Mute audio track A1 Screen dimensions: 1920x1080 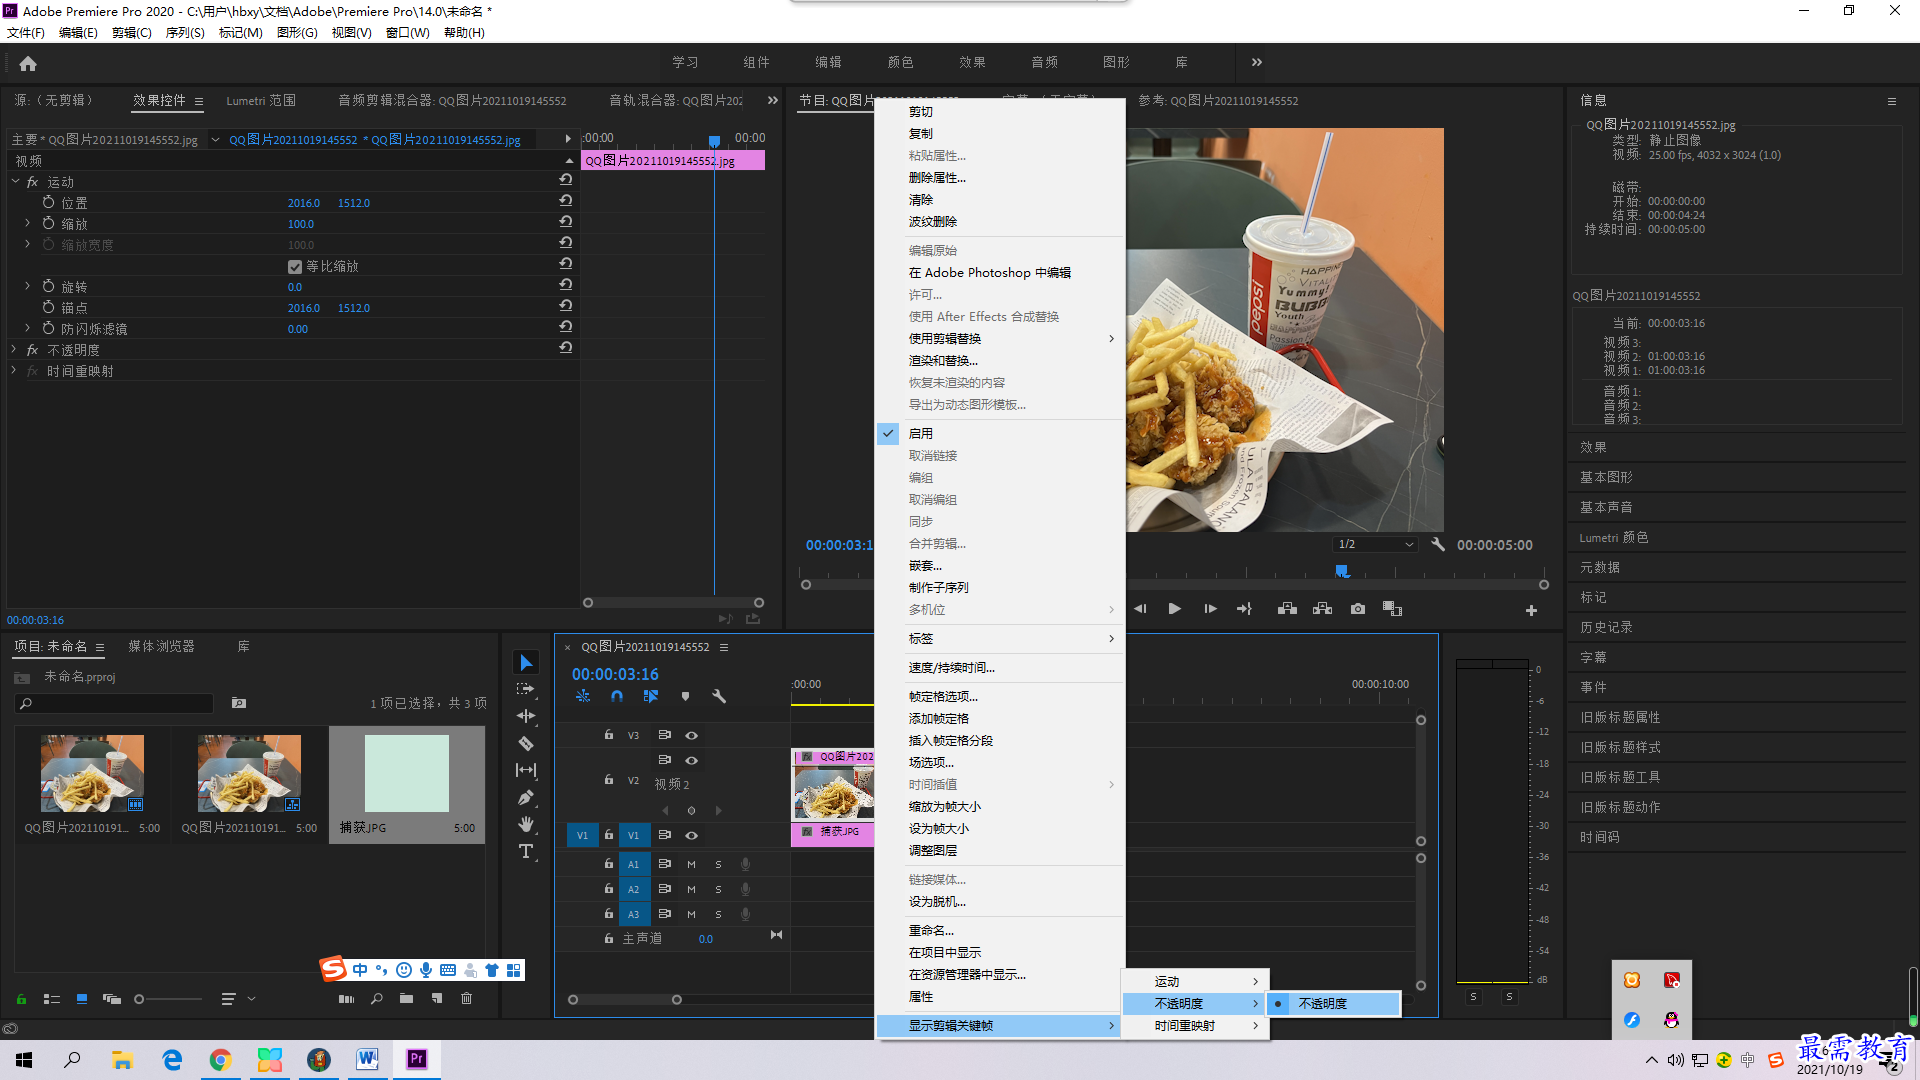click(x=691, y=864)
